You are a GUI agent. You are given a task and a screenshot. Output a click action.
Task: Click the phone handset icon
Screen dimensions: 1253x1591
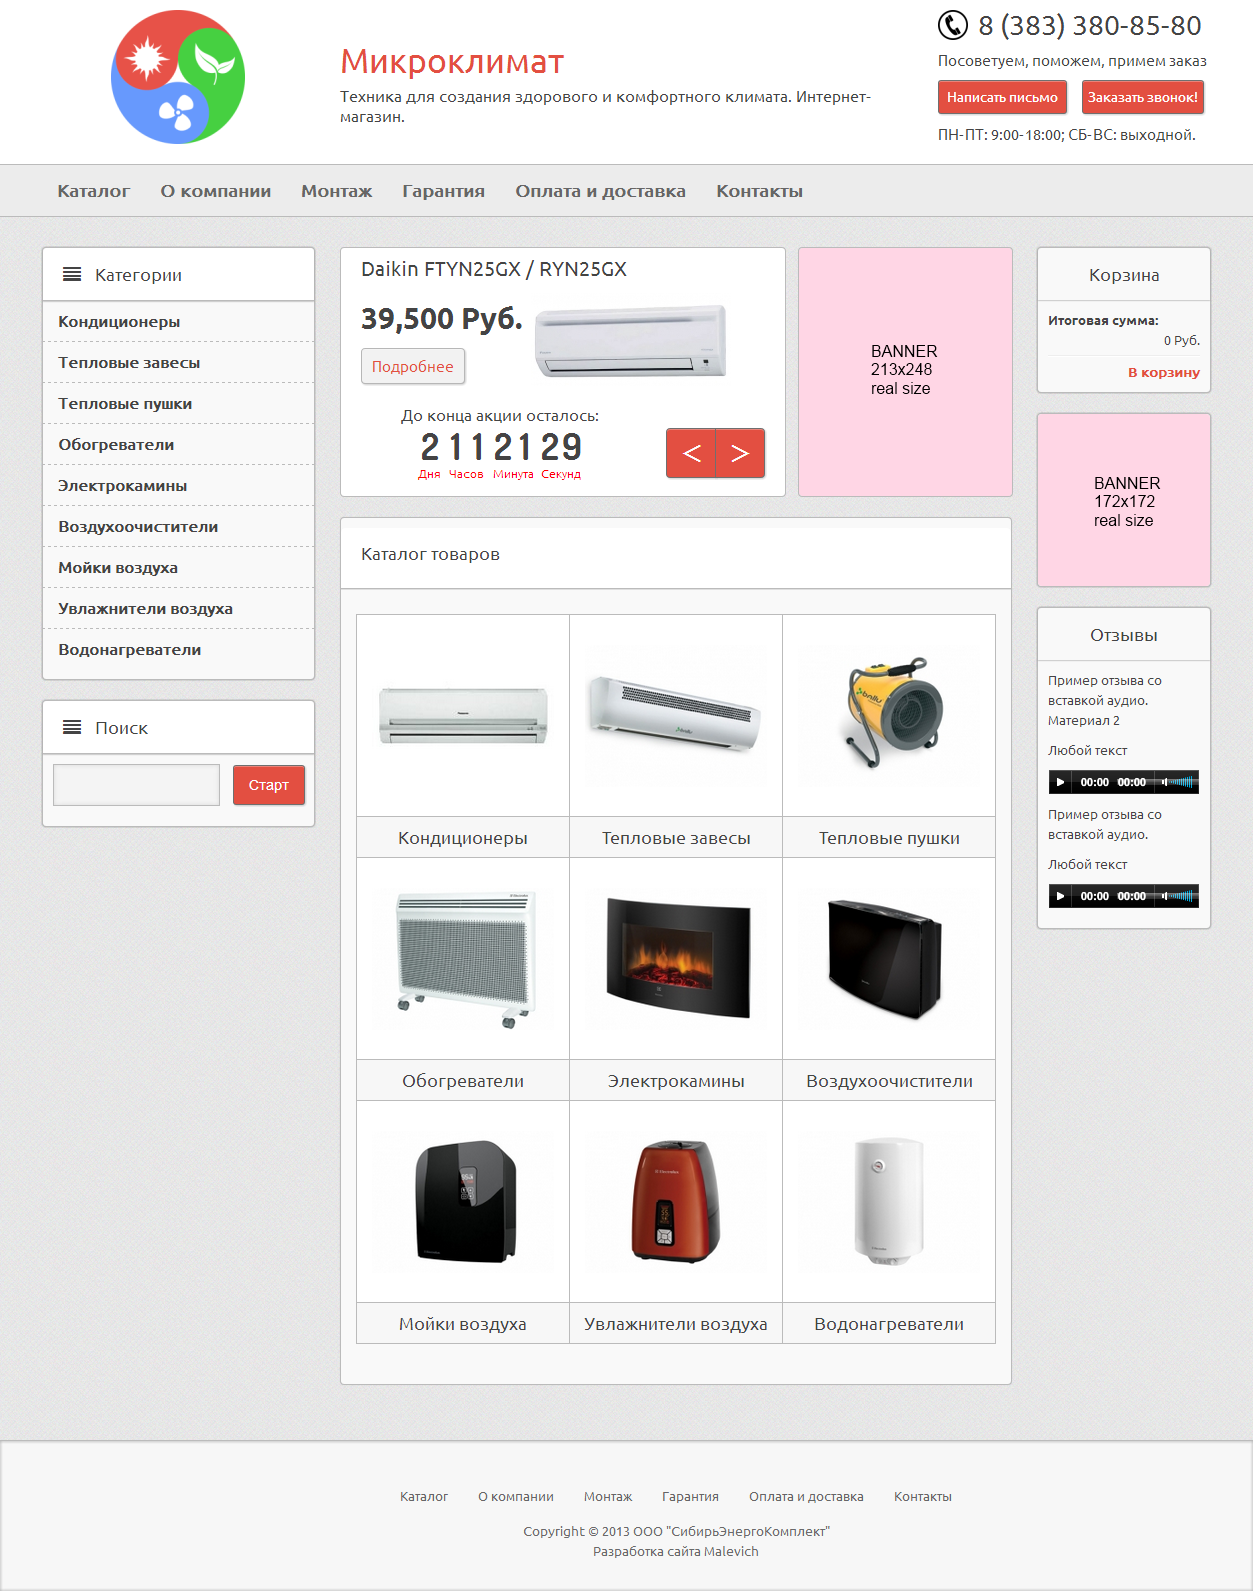click(952, 25)
